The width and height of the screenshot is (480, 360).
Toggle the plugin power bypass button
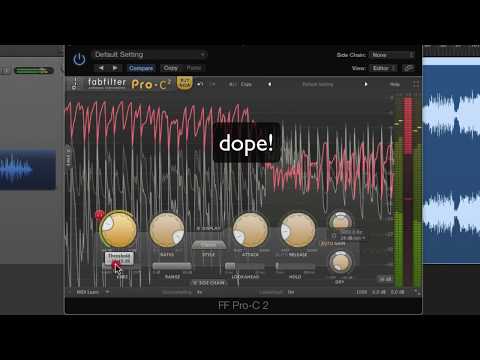pos(79,60)
